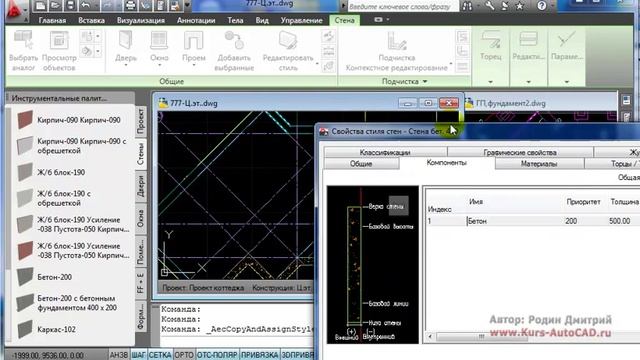Click the Редакти... ribbon button
Screen dimensions: 640x360
(x=529, y=46)
